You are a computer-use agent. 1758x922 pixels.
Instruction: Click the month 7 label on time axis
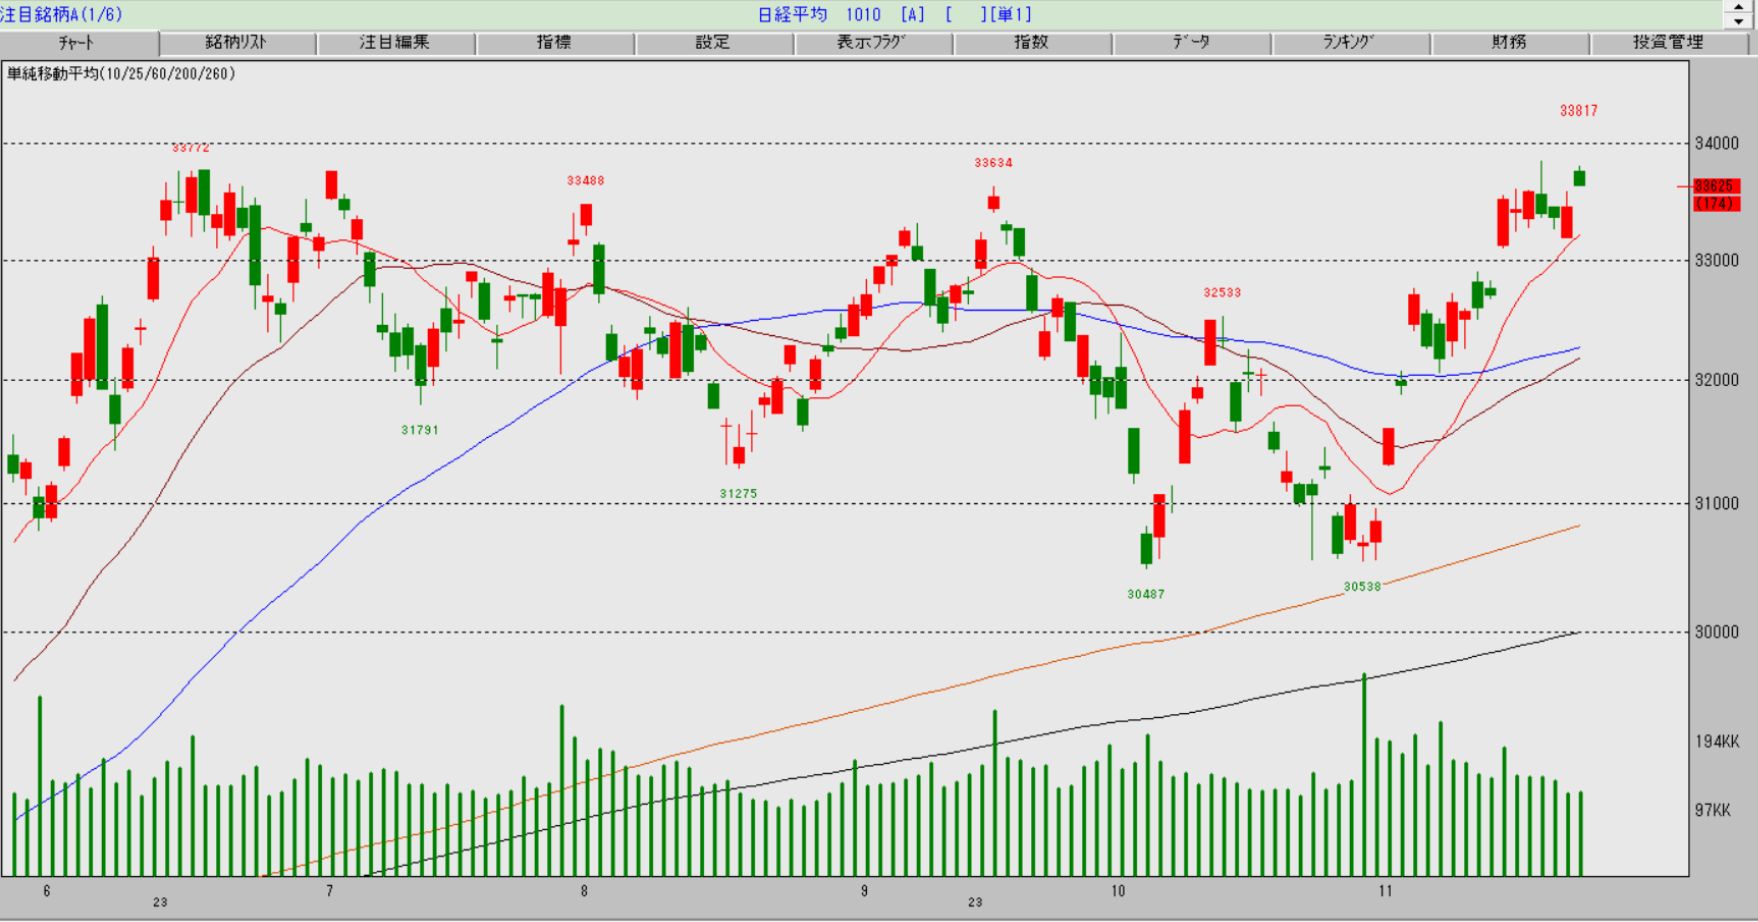(x=329, y=890)
